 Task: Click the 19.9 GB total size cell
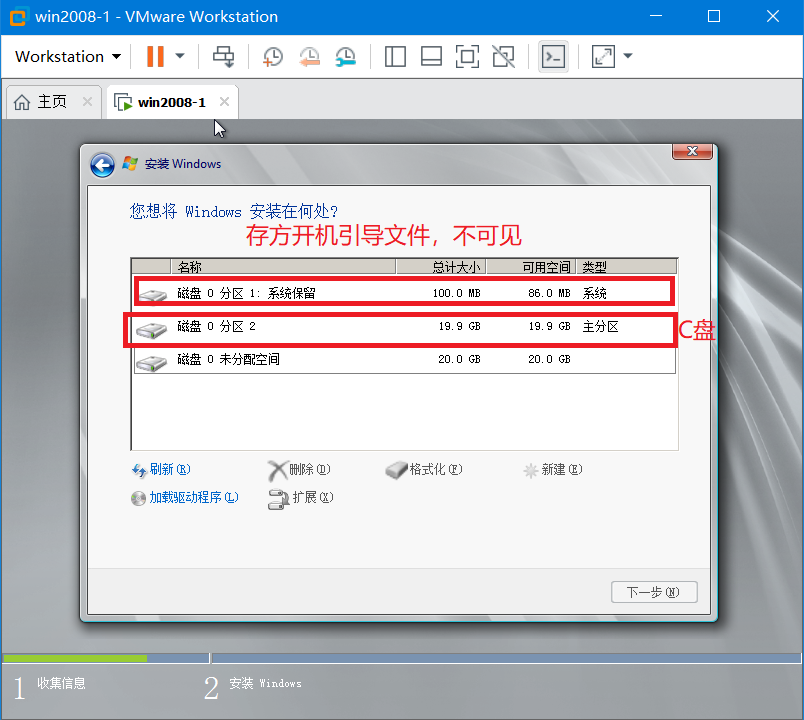(x=459, y=326)
